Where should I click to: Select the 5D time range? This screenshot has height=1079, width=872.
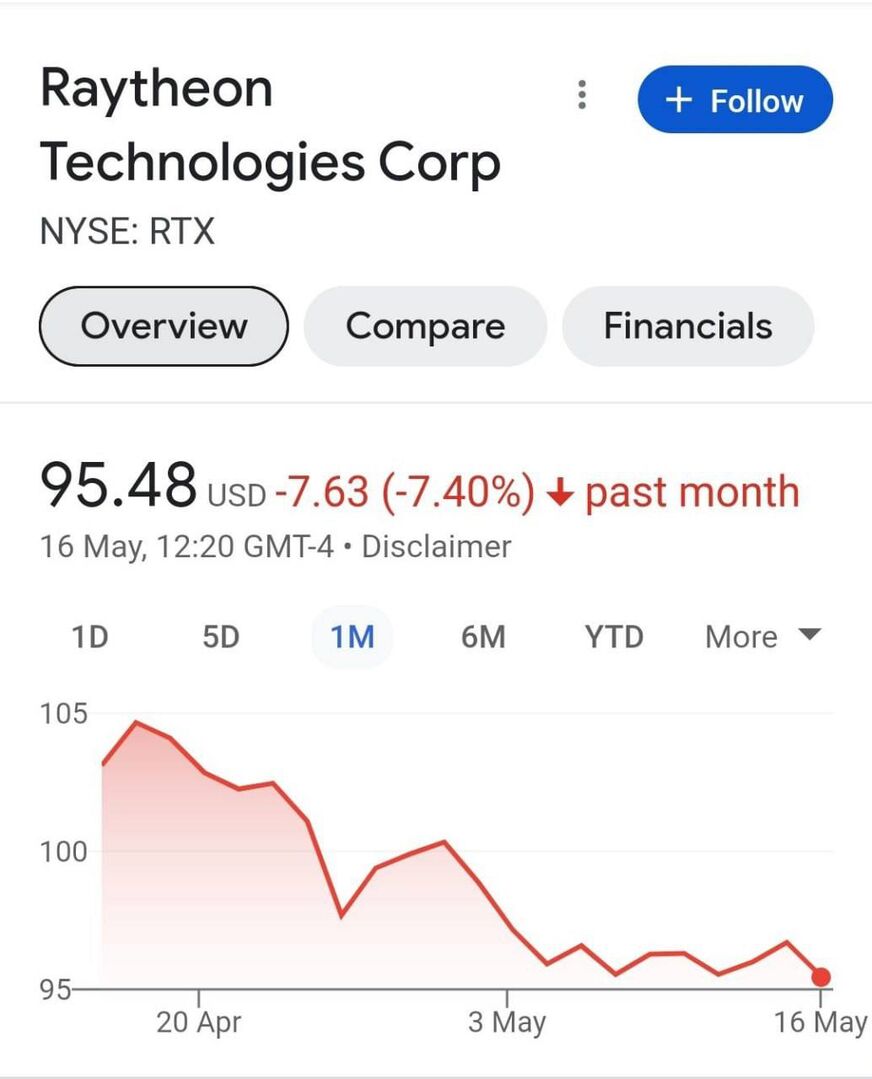pos(221,637)
